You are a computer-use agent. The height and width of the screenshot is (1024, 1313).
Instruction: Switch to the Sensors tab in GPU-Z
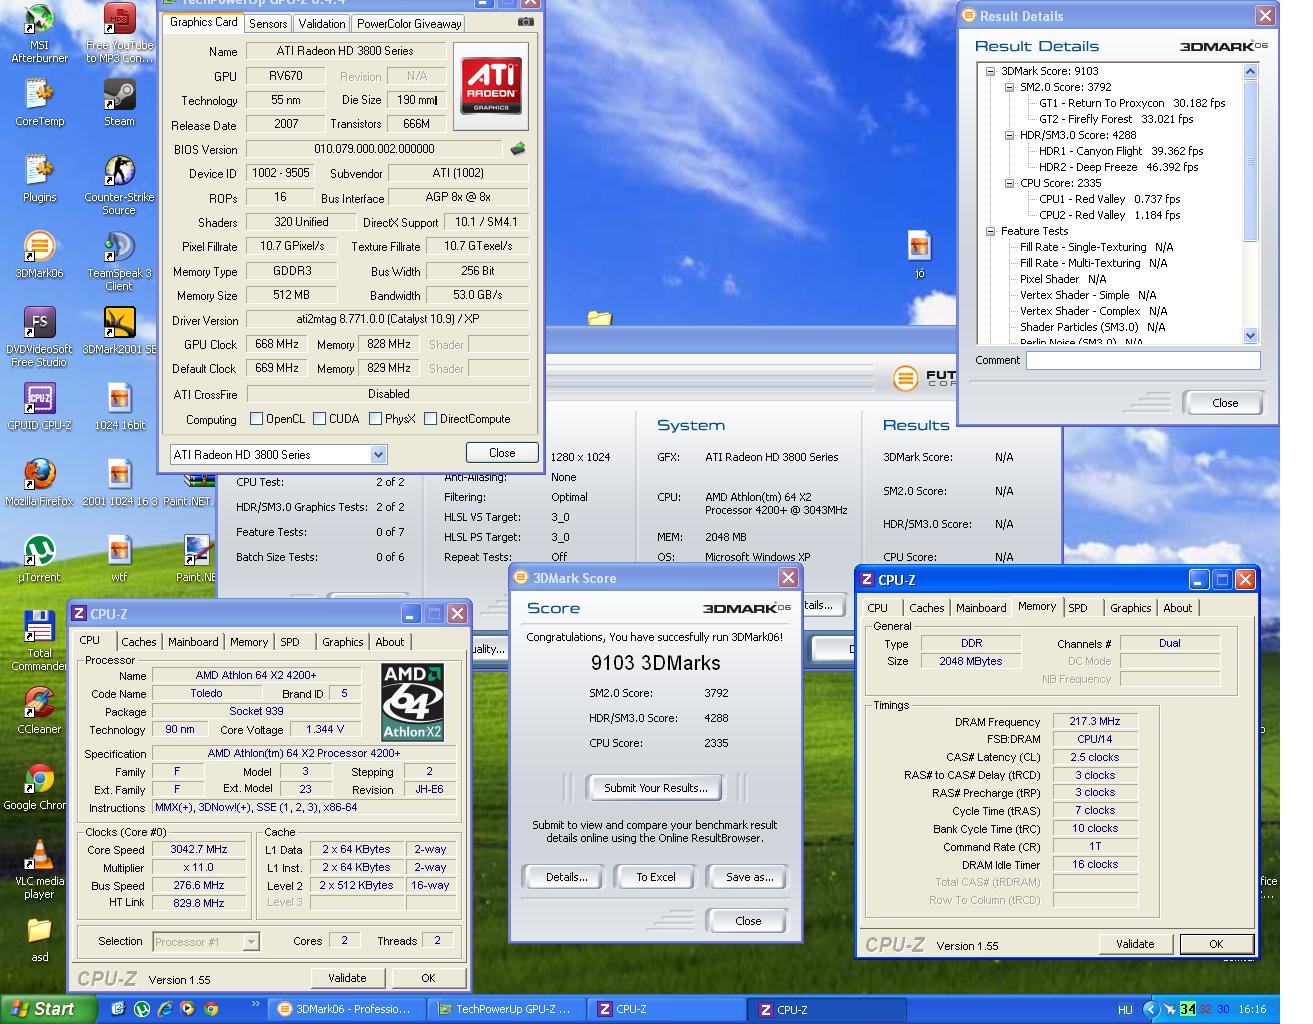coord(268,23)
